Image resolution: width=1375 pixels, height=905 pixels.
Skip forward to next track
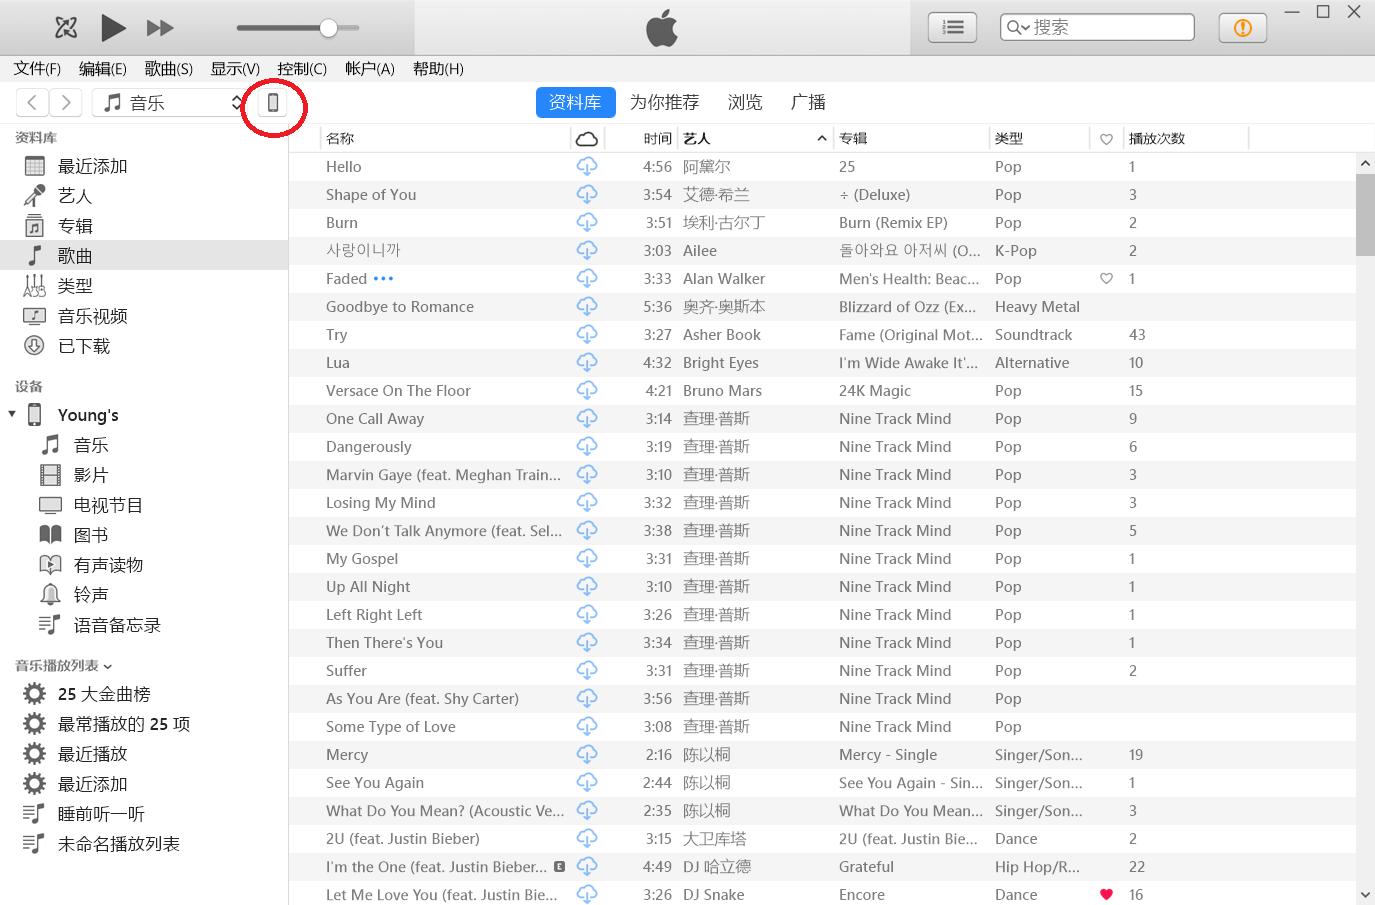pyautogui.click(x=160, y=28)
